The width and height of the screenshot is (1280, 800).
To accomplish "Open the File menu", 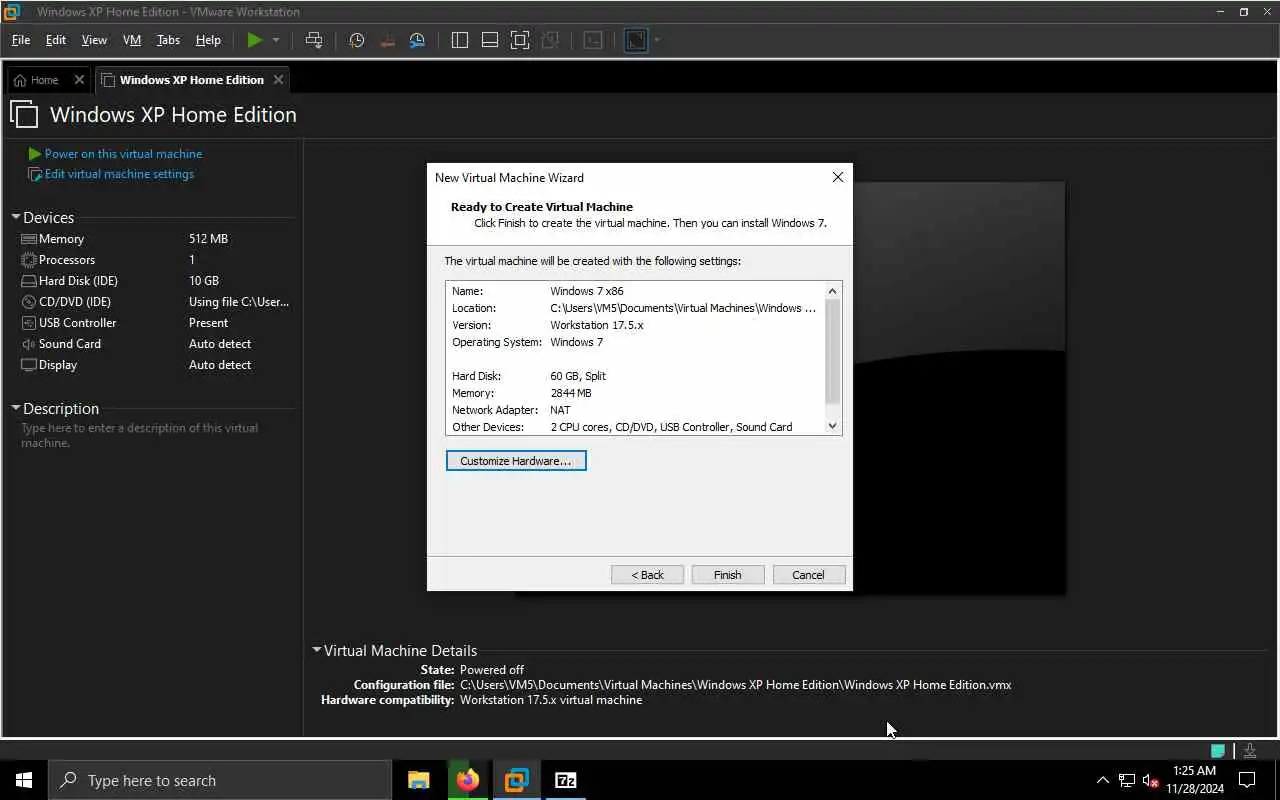I will [21, 40].
